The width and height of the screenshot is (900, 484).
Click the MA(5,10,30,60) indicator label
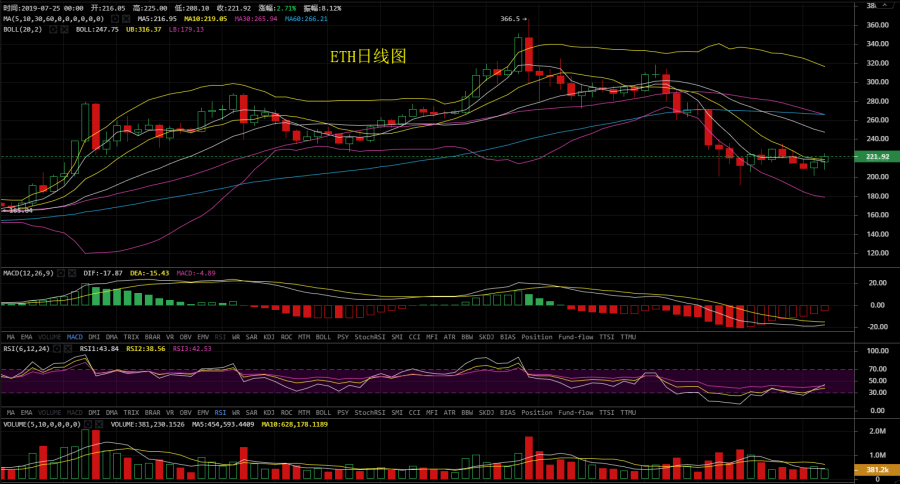pyautogui.click(x=50, y=19)
